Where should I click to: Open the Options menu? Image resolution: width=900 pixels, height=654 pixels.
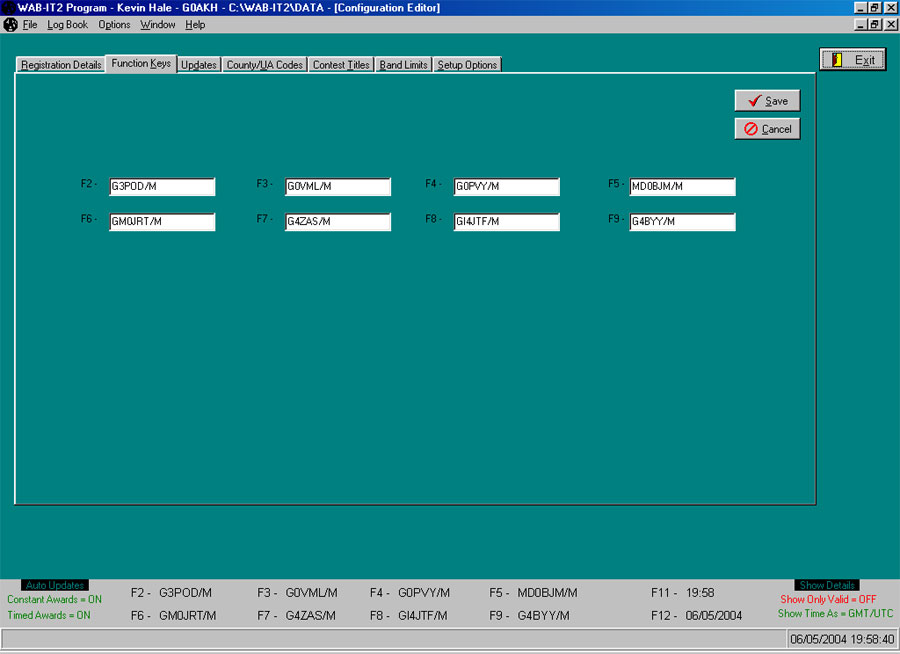coord(113,24)
